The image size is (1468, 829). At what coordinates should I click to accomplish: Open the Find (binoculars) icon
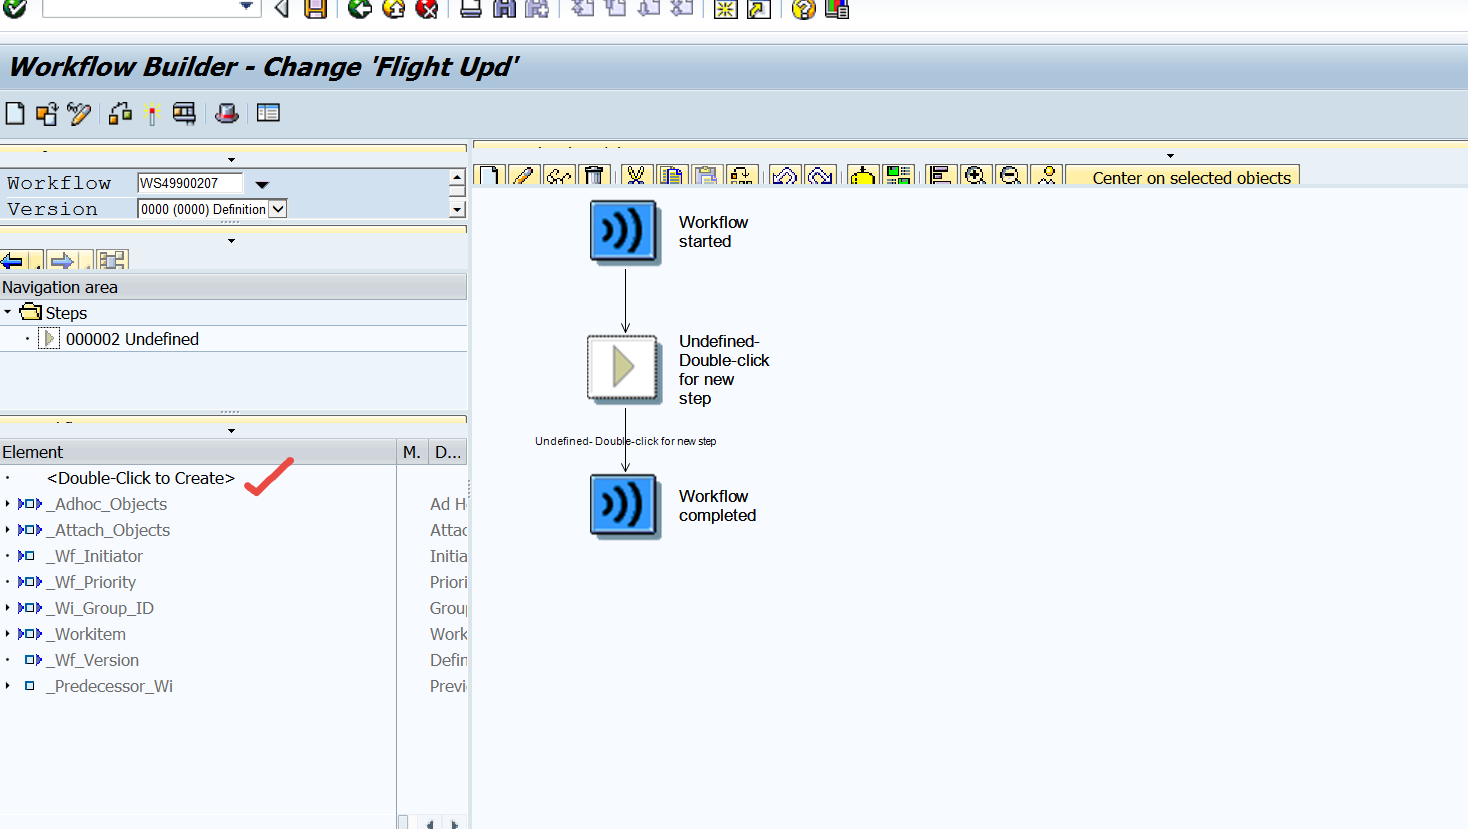505,10
